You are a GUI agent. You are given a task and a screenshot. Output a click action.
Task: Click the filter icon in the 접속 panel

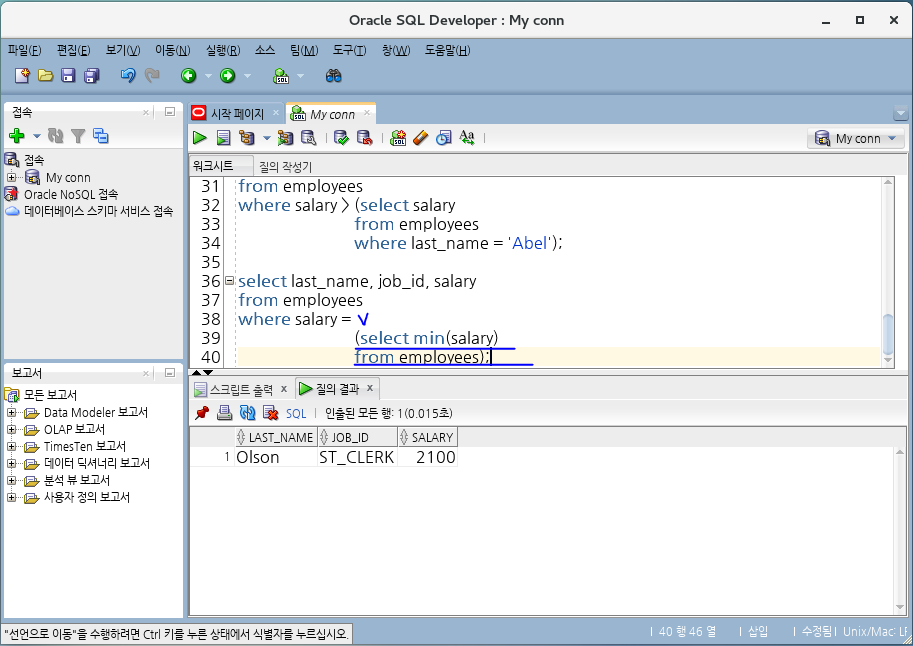pyautogui.click(x=78, y=136)
